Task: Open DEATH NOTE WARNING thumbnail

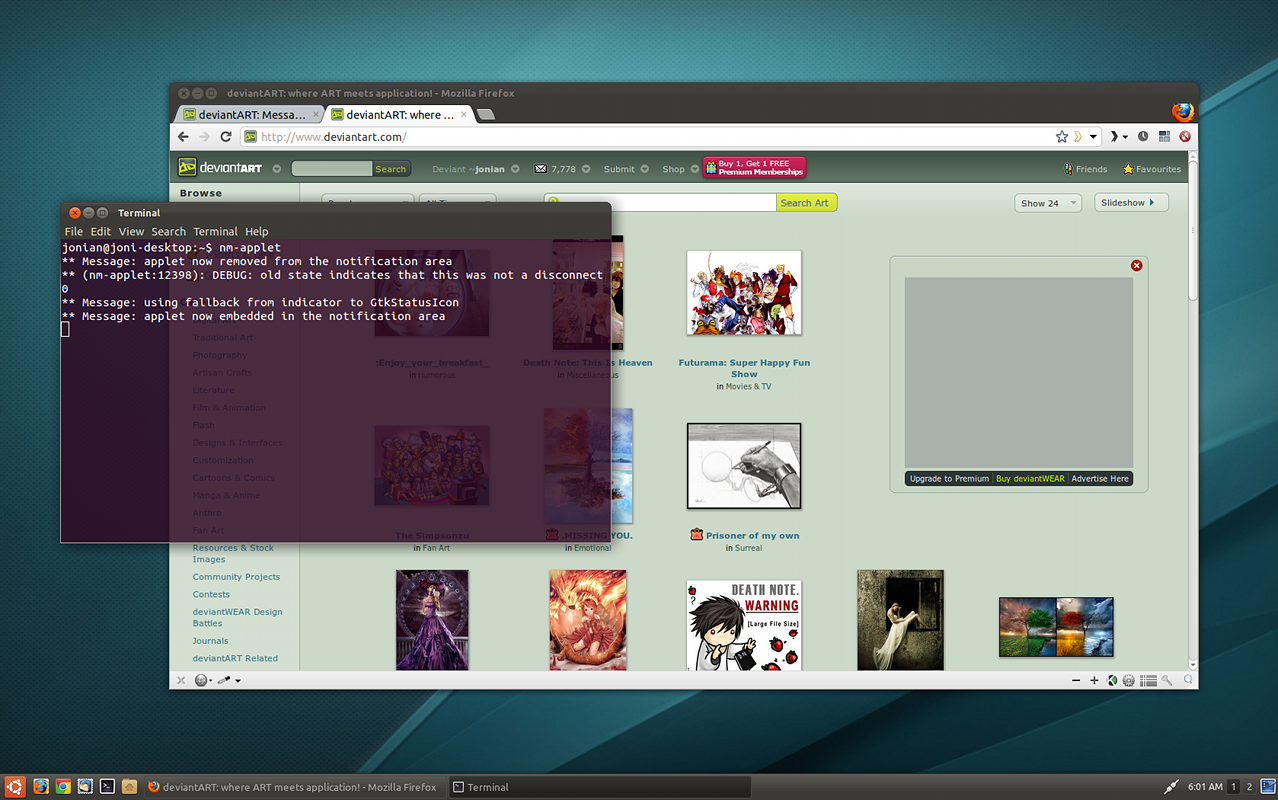Action: (744, 625)
